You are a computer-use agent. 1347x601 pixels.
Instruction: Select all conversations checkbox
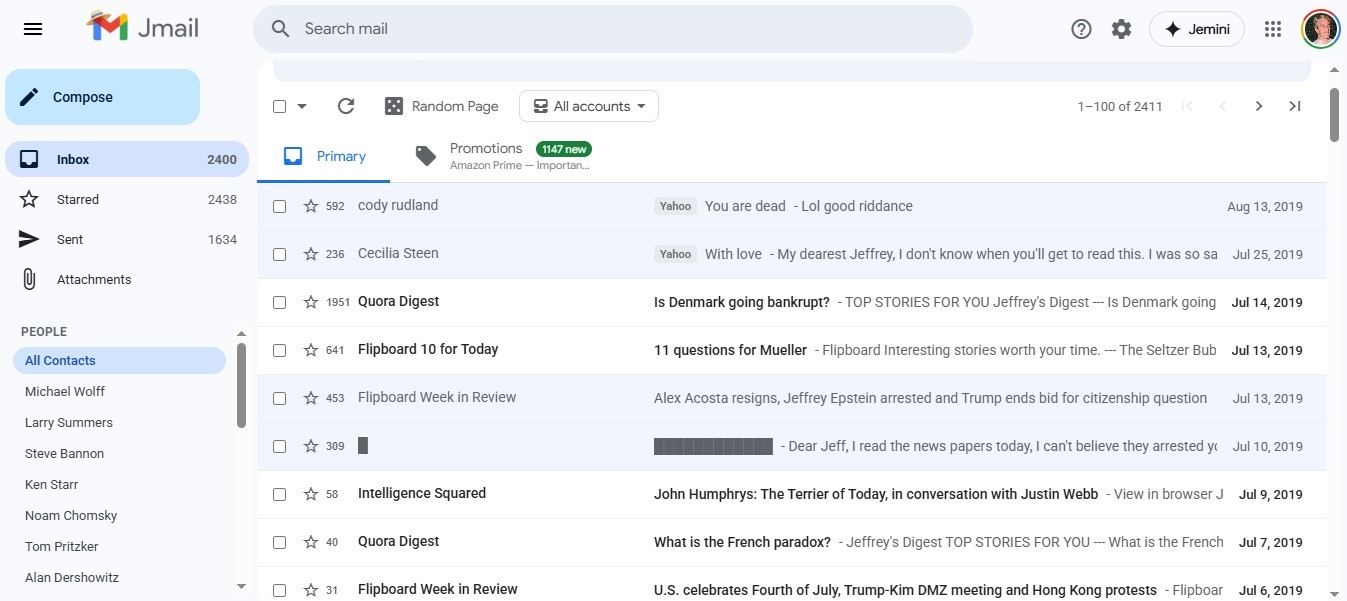(279, 105)
